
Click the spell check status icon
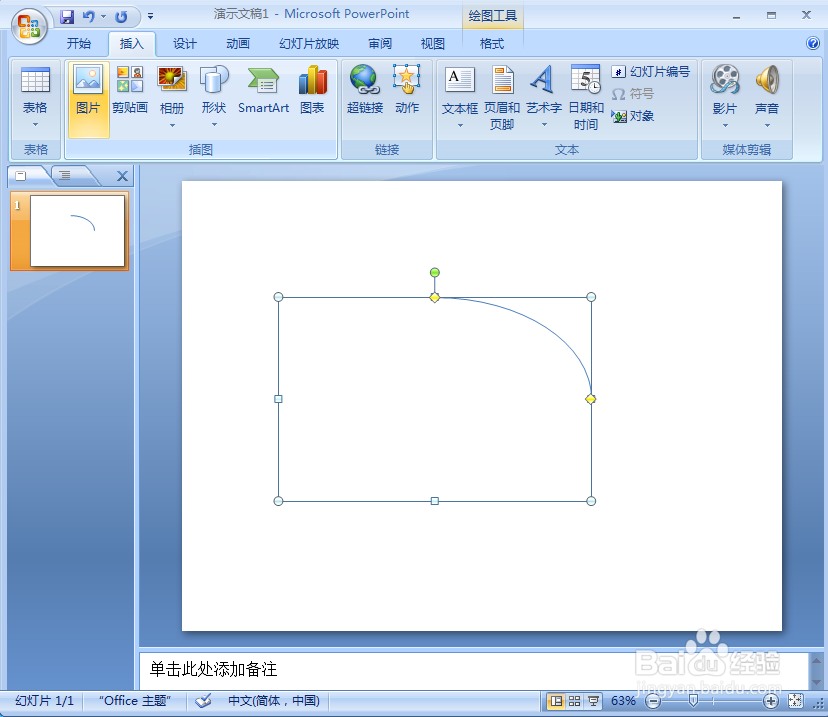coord(203,701)
